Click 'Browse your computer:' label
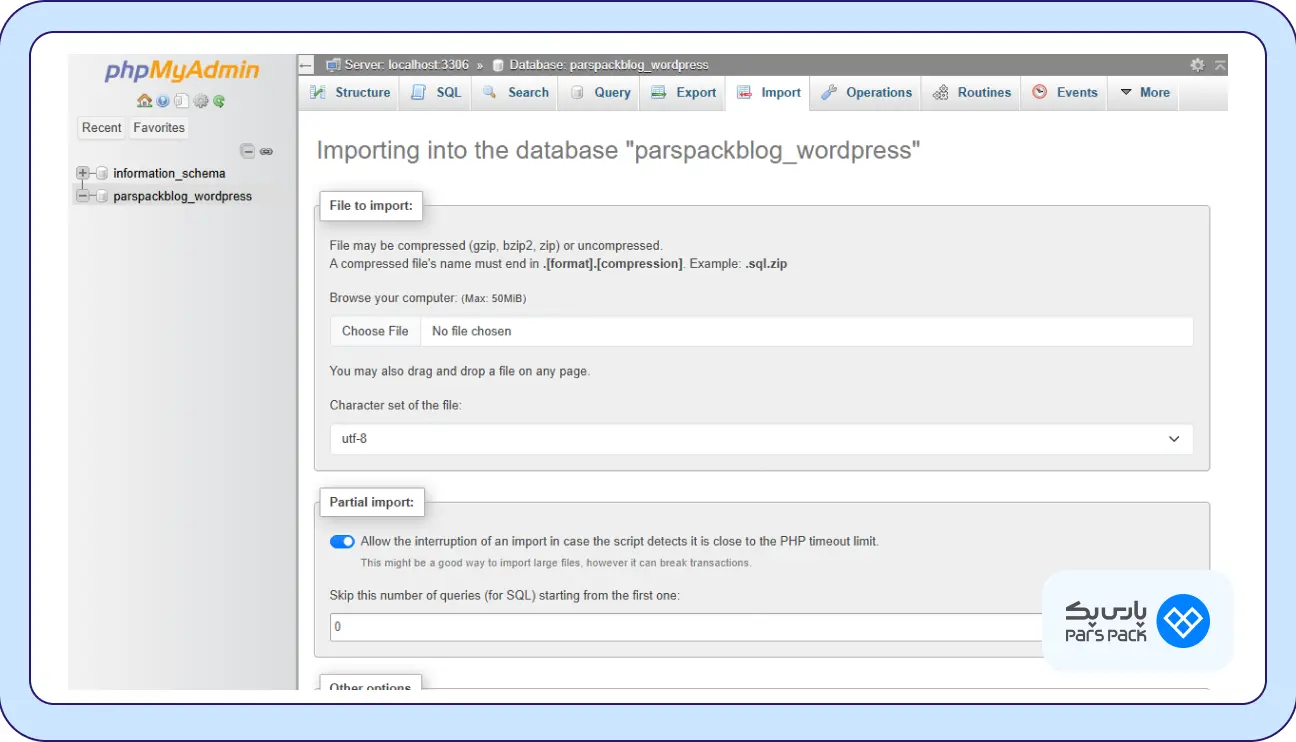The image size is (1296, 742). click(393, 298)
